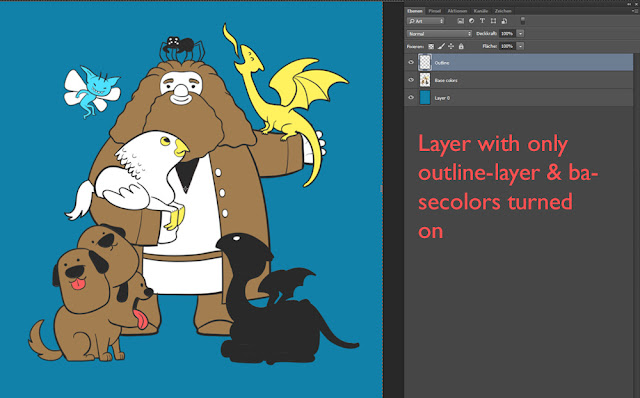Filter layers by shape layers icon
This screenshot has height=398, width=640.
click(493, 21)
